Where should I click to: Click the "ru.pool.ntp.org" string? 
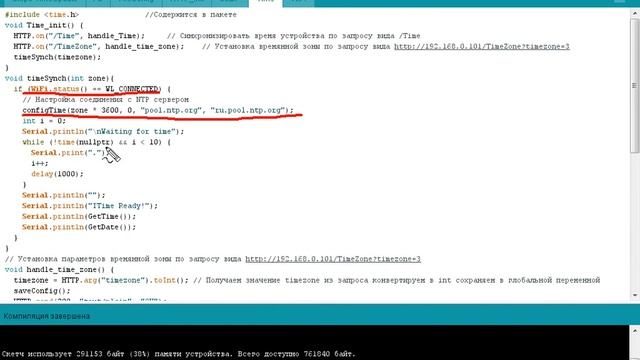pos(248,110)
